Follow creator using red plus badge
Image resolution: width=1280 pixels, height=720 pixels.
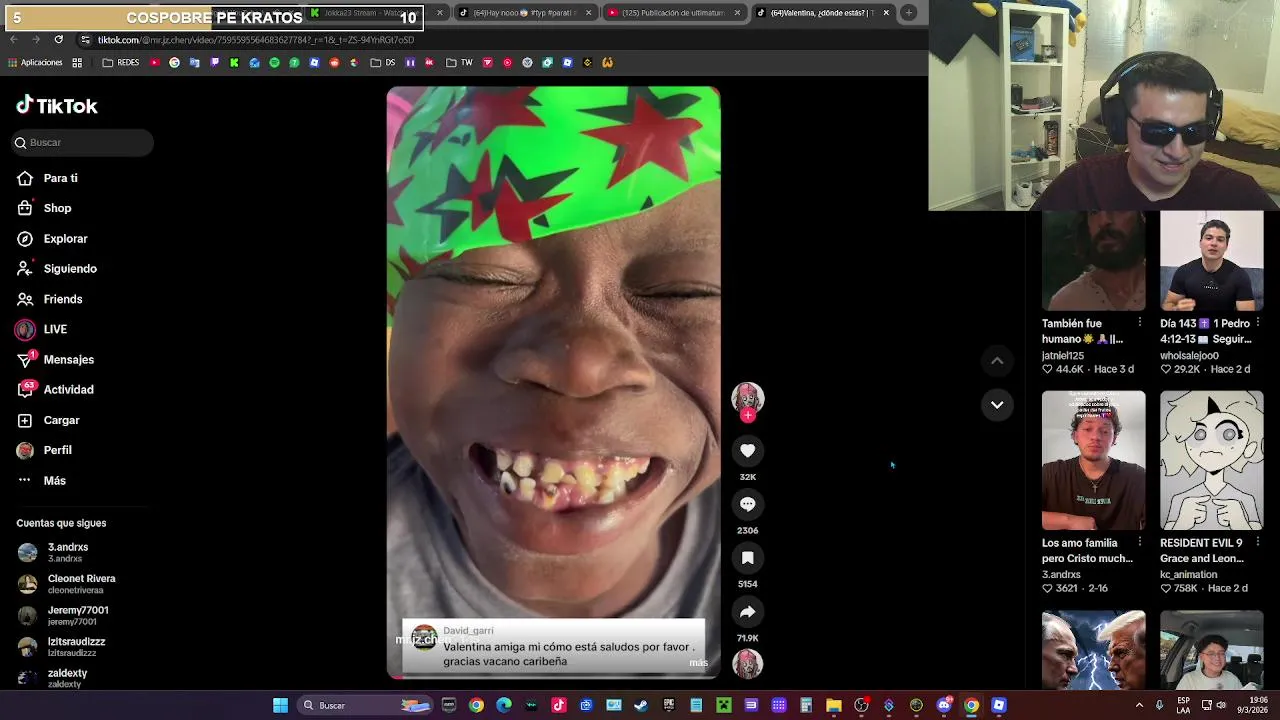(x=747, y=415)
